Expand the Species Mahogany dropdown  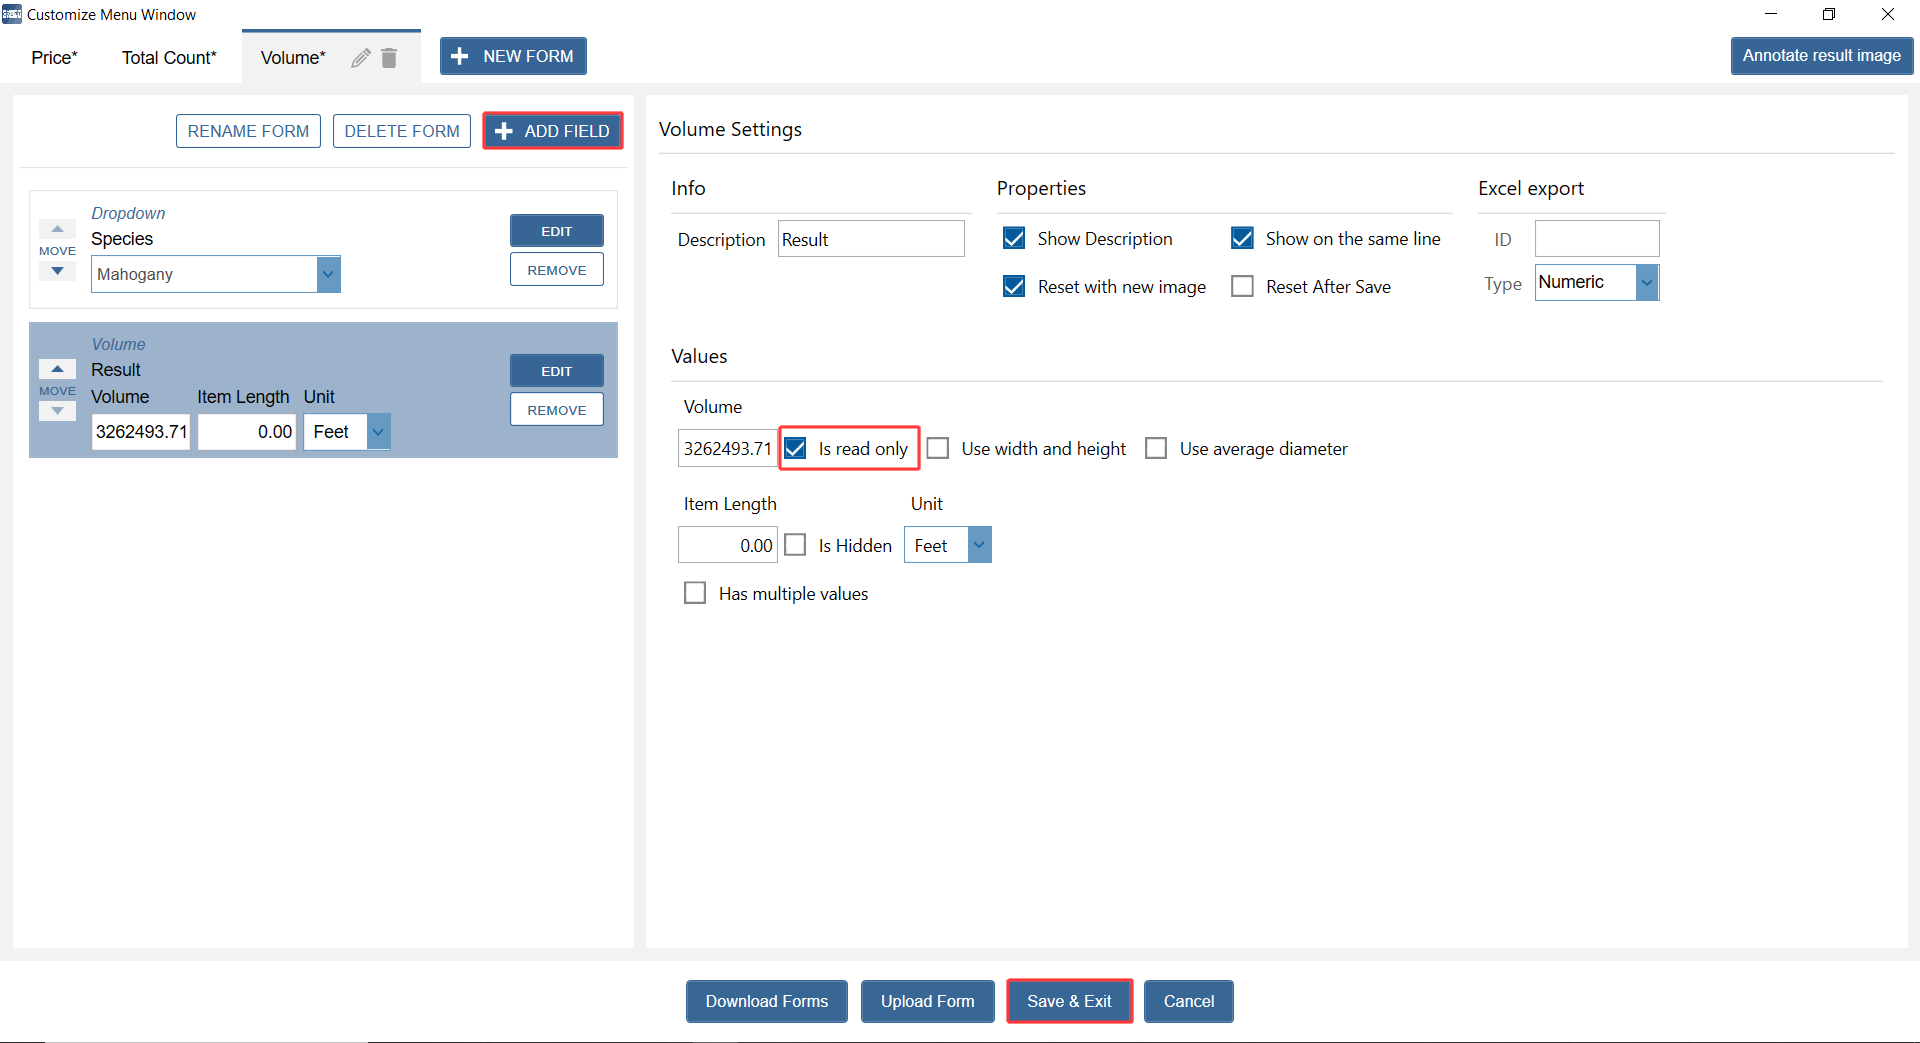click(328, 274)
